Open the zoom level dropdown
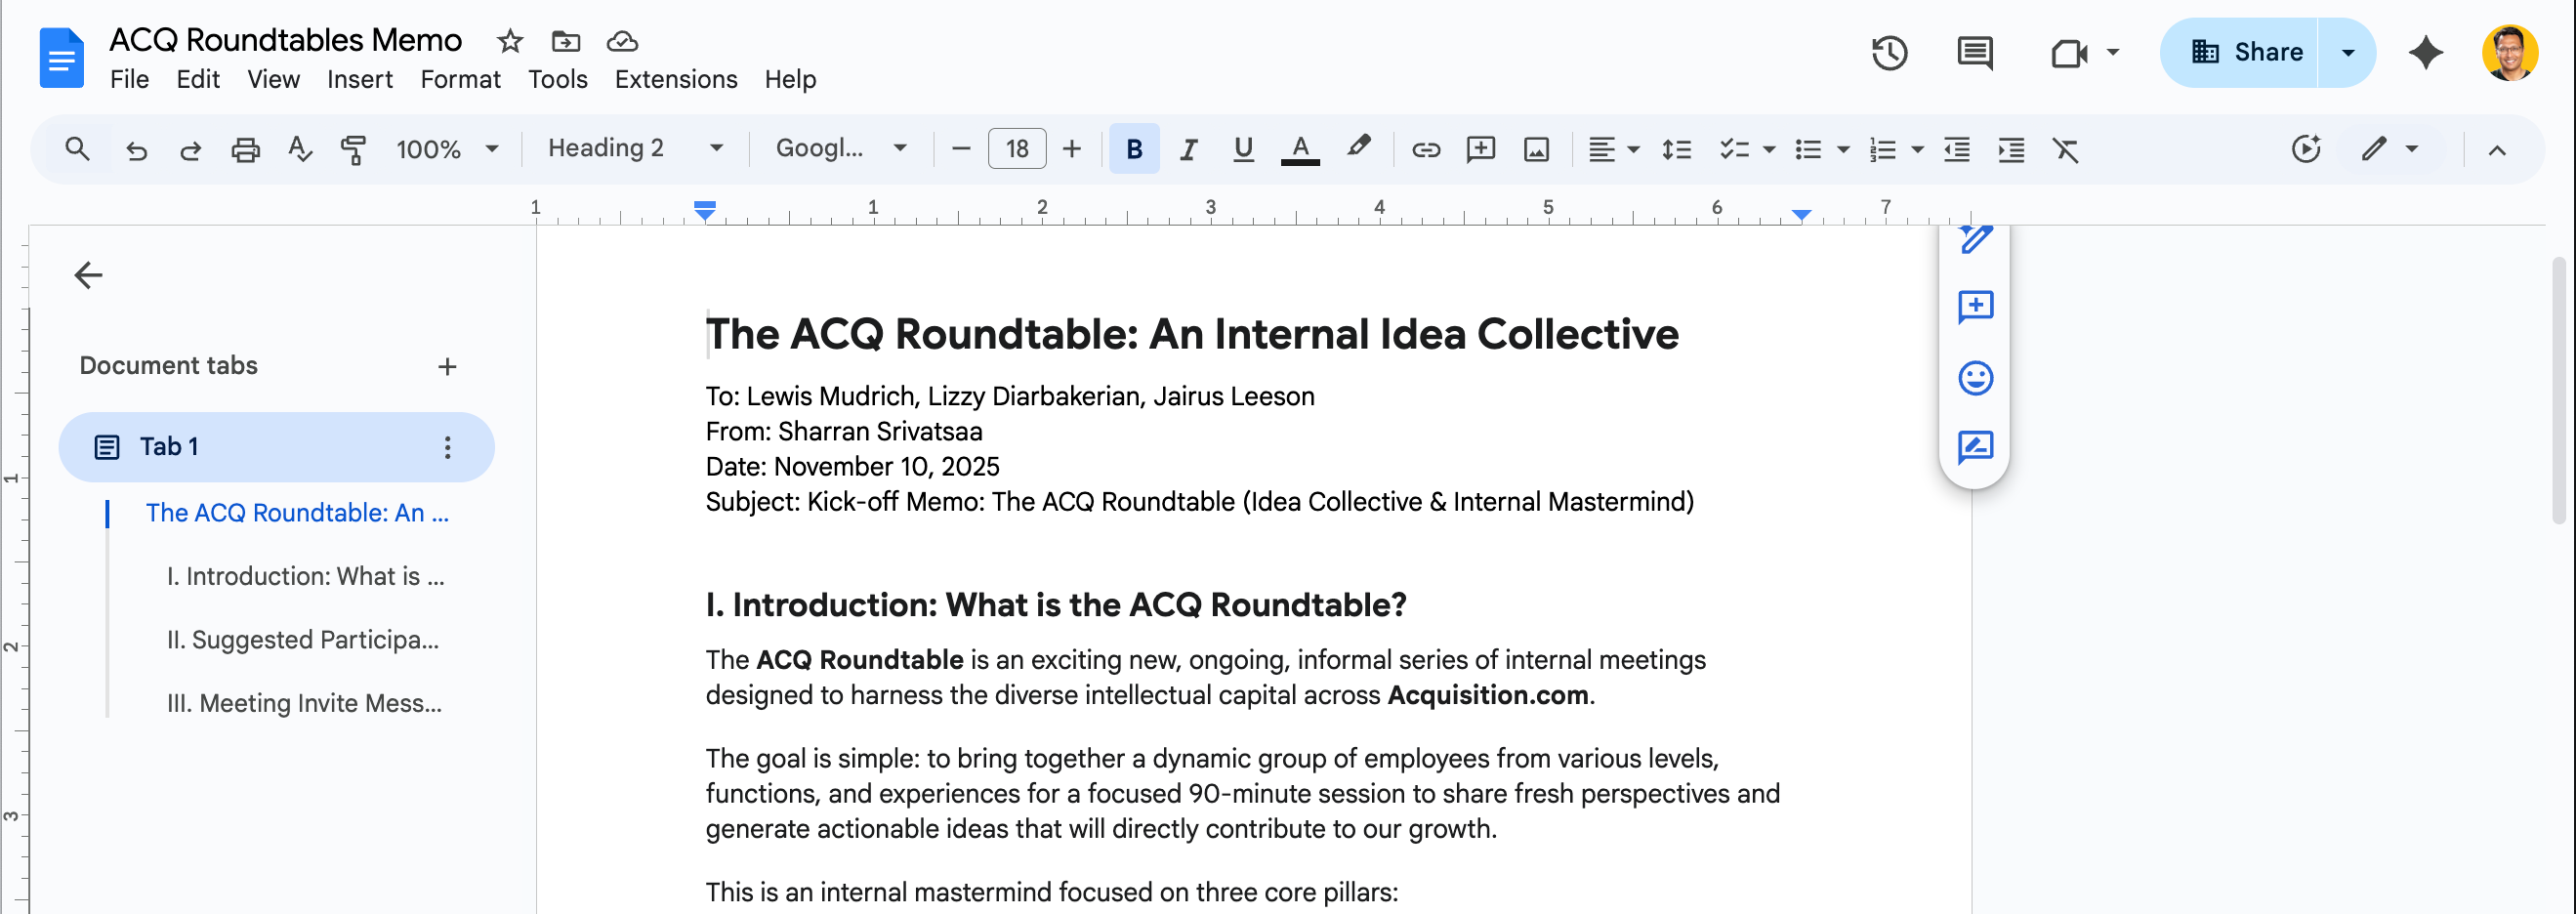Image resolution: width=2576 pixels, height=914 pixels. pos(447,149)
